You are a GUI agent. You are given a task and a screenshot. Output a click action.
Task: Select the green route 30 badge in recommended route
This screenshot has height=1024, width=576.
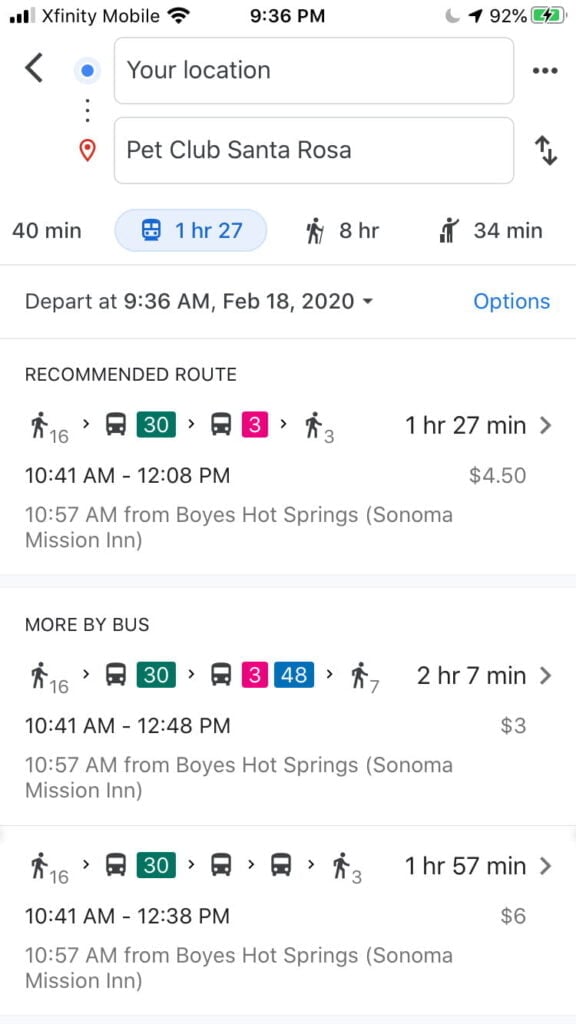[156, 426]
